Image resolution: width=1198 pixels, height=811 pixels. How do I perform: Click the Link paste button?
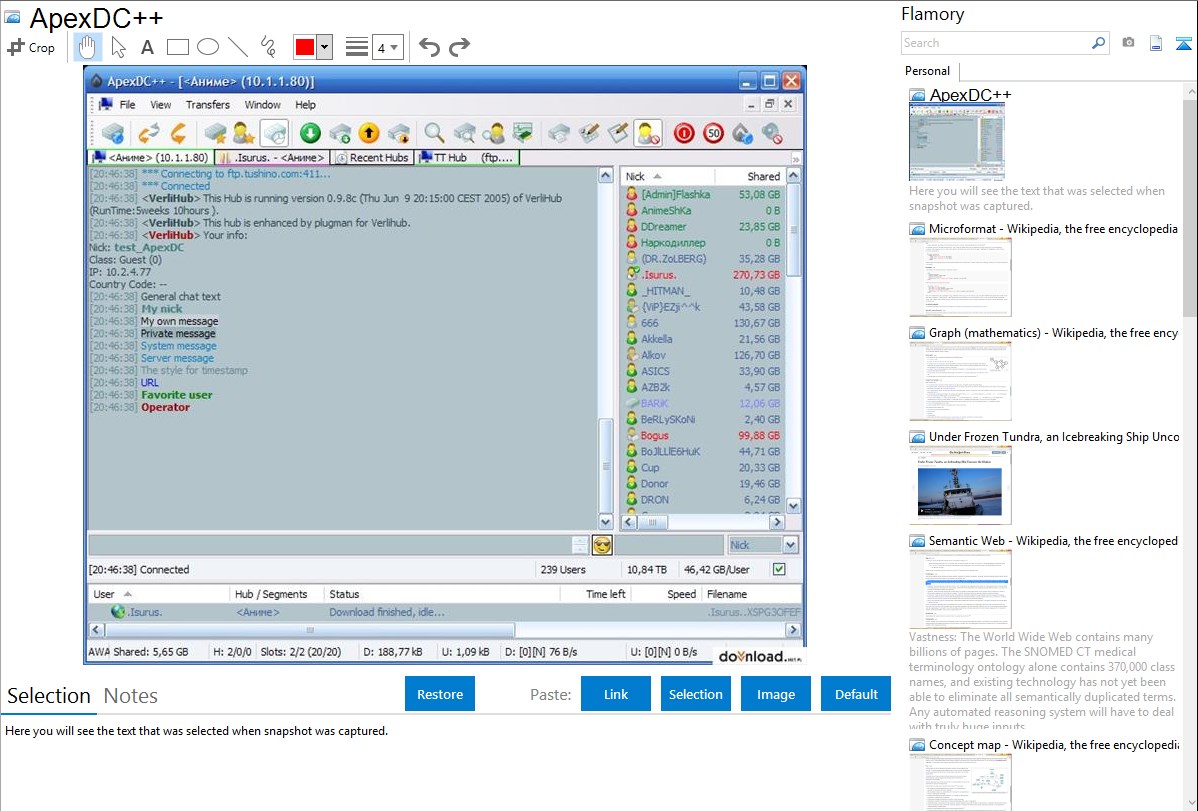pyautogui.click(x=616, y=694)
